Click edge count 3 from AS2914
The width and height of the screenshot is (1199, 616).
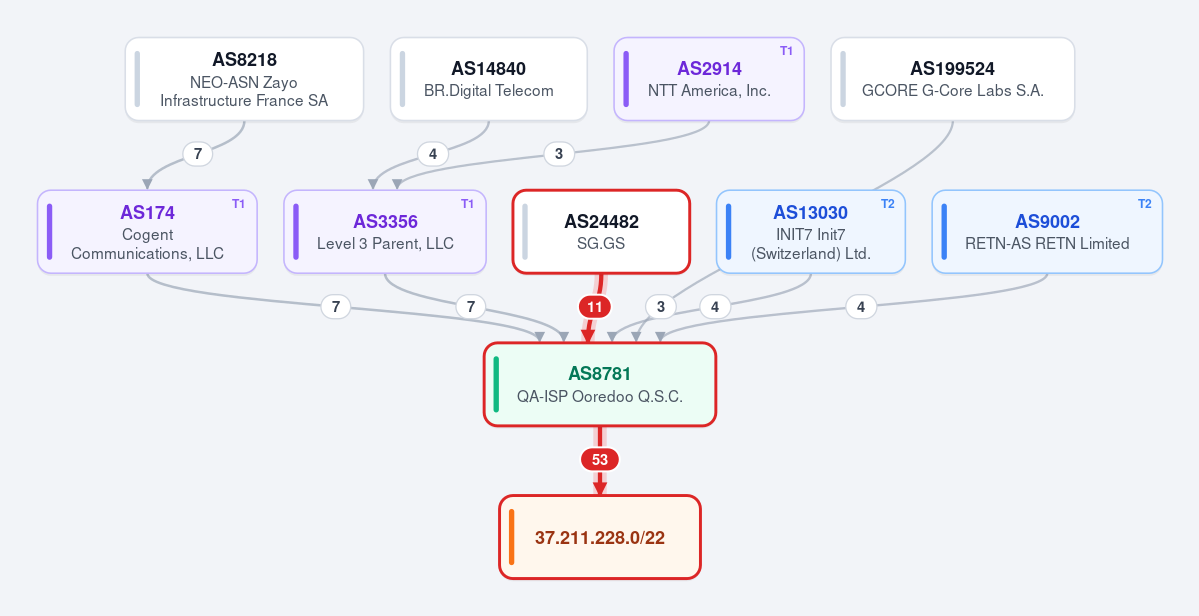point(559,154)
